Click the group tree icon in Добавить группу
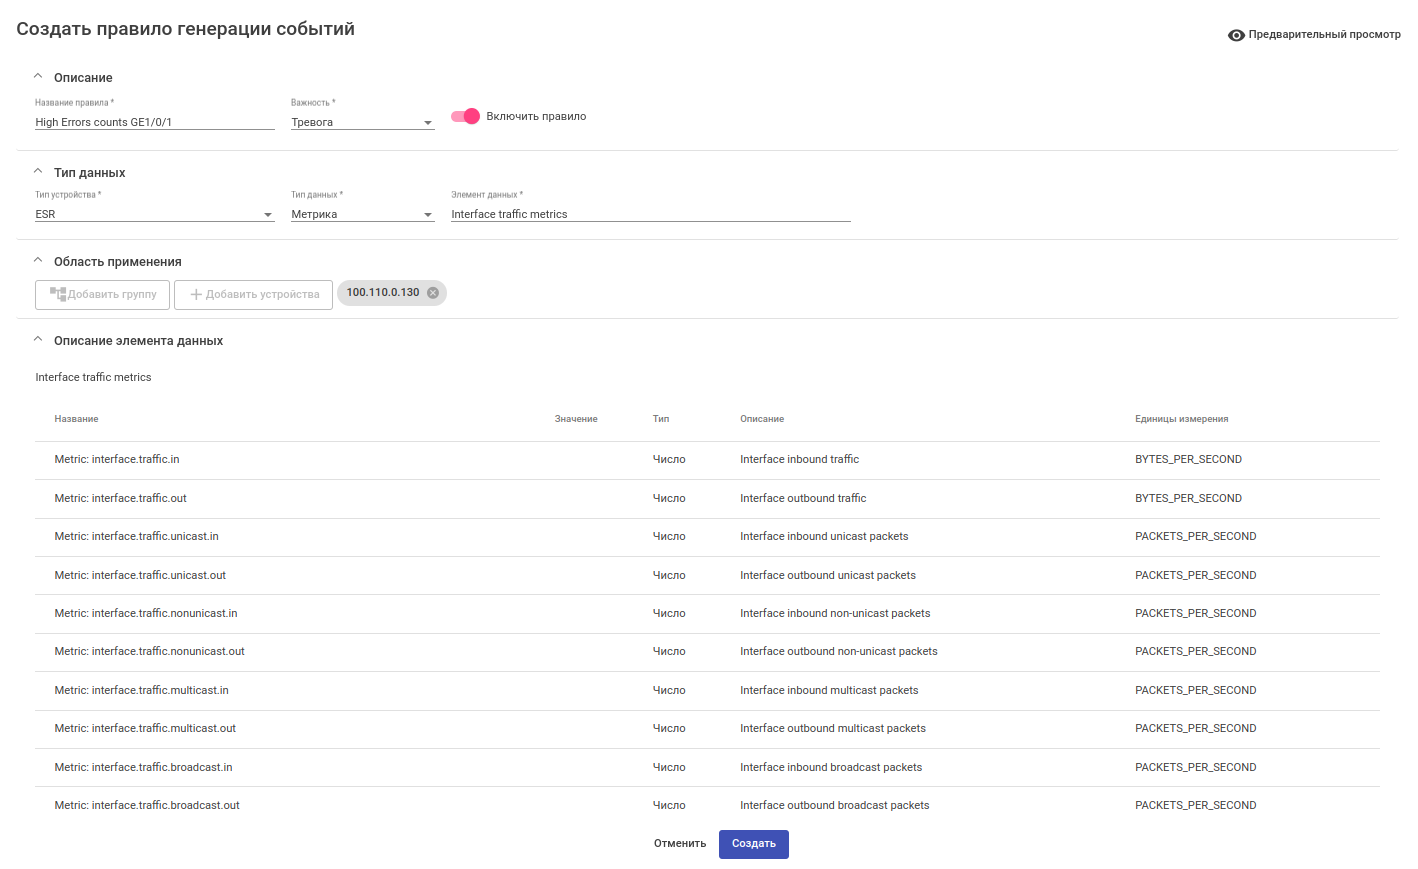 coord(58,294)
